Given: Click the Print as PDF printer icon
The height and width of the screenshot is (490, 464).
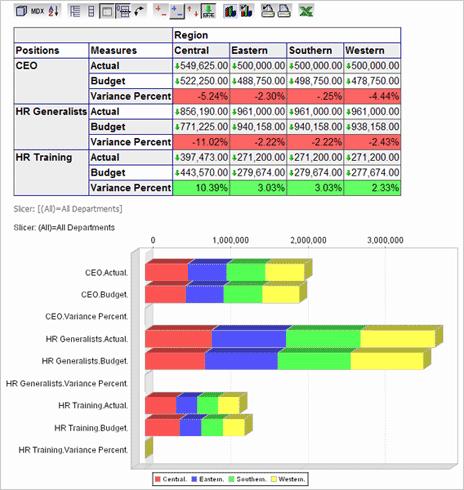Looking at the screenshot, I should (284, 11).
